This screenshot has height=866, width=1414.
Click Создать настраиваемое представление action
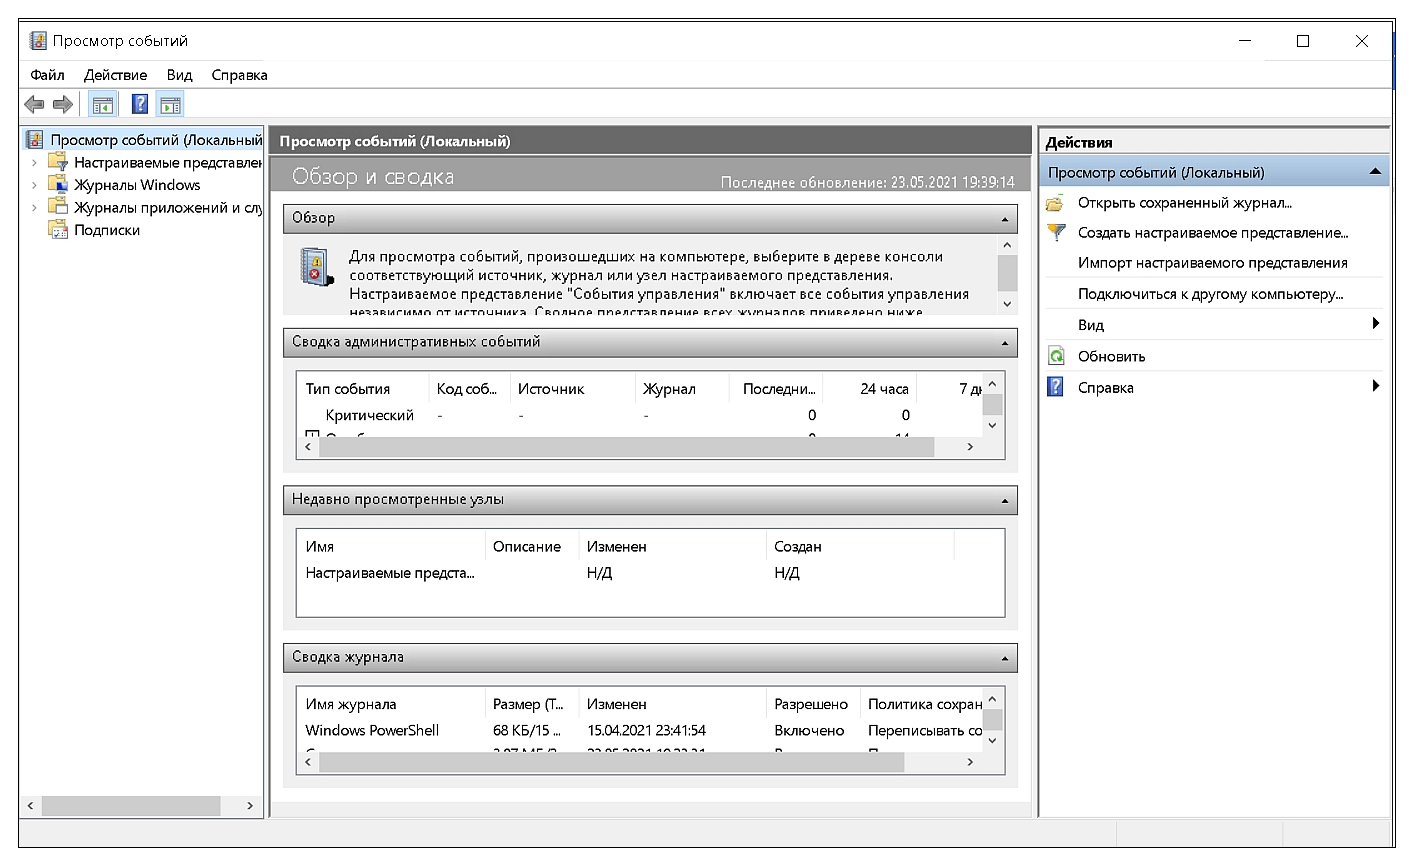[1213, 233]
